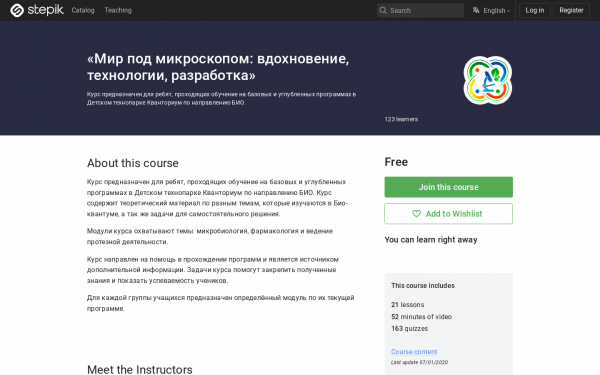Click the course logo thumbnail
Viewport: 600px width, 375px height.
coord(488,80)
